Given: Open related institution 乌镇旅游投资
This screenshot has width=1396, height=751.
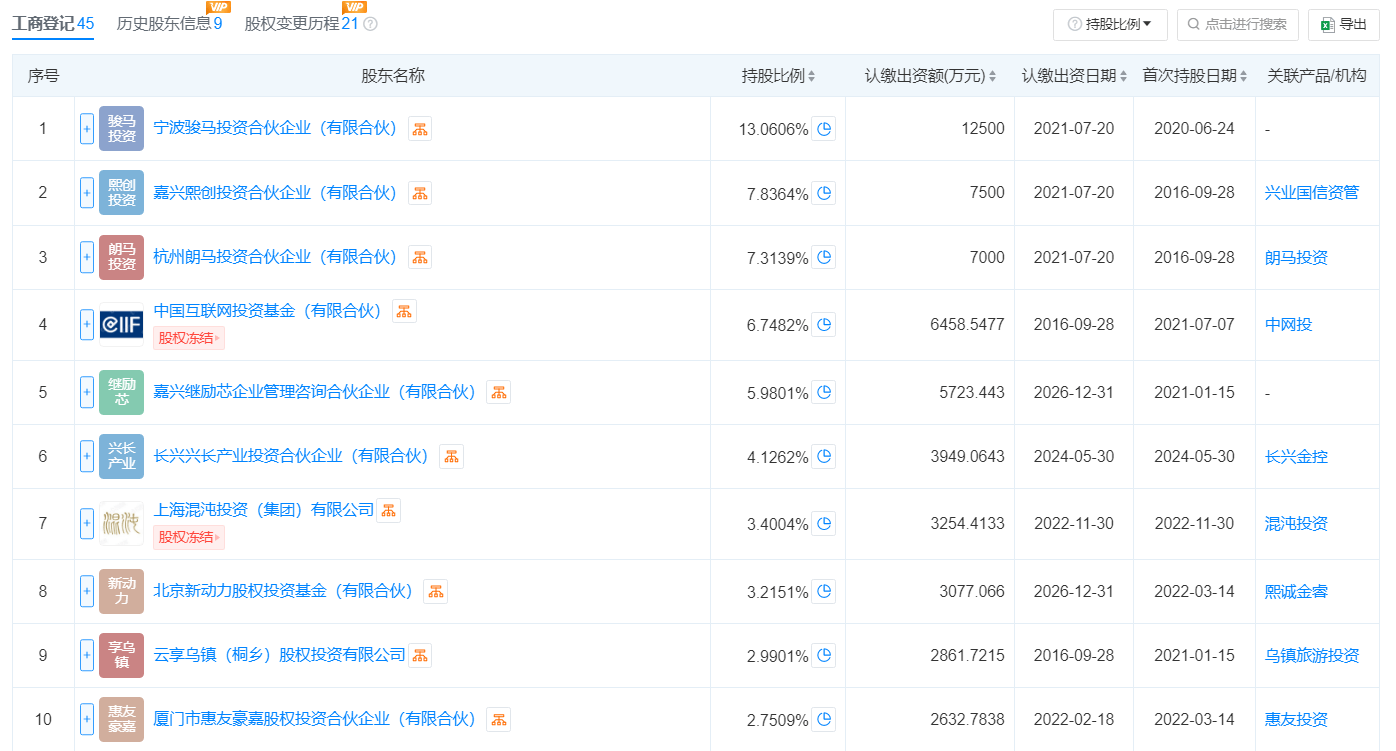Looking at the screenshot, I should click(1312, 656).
